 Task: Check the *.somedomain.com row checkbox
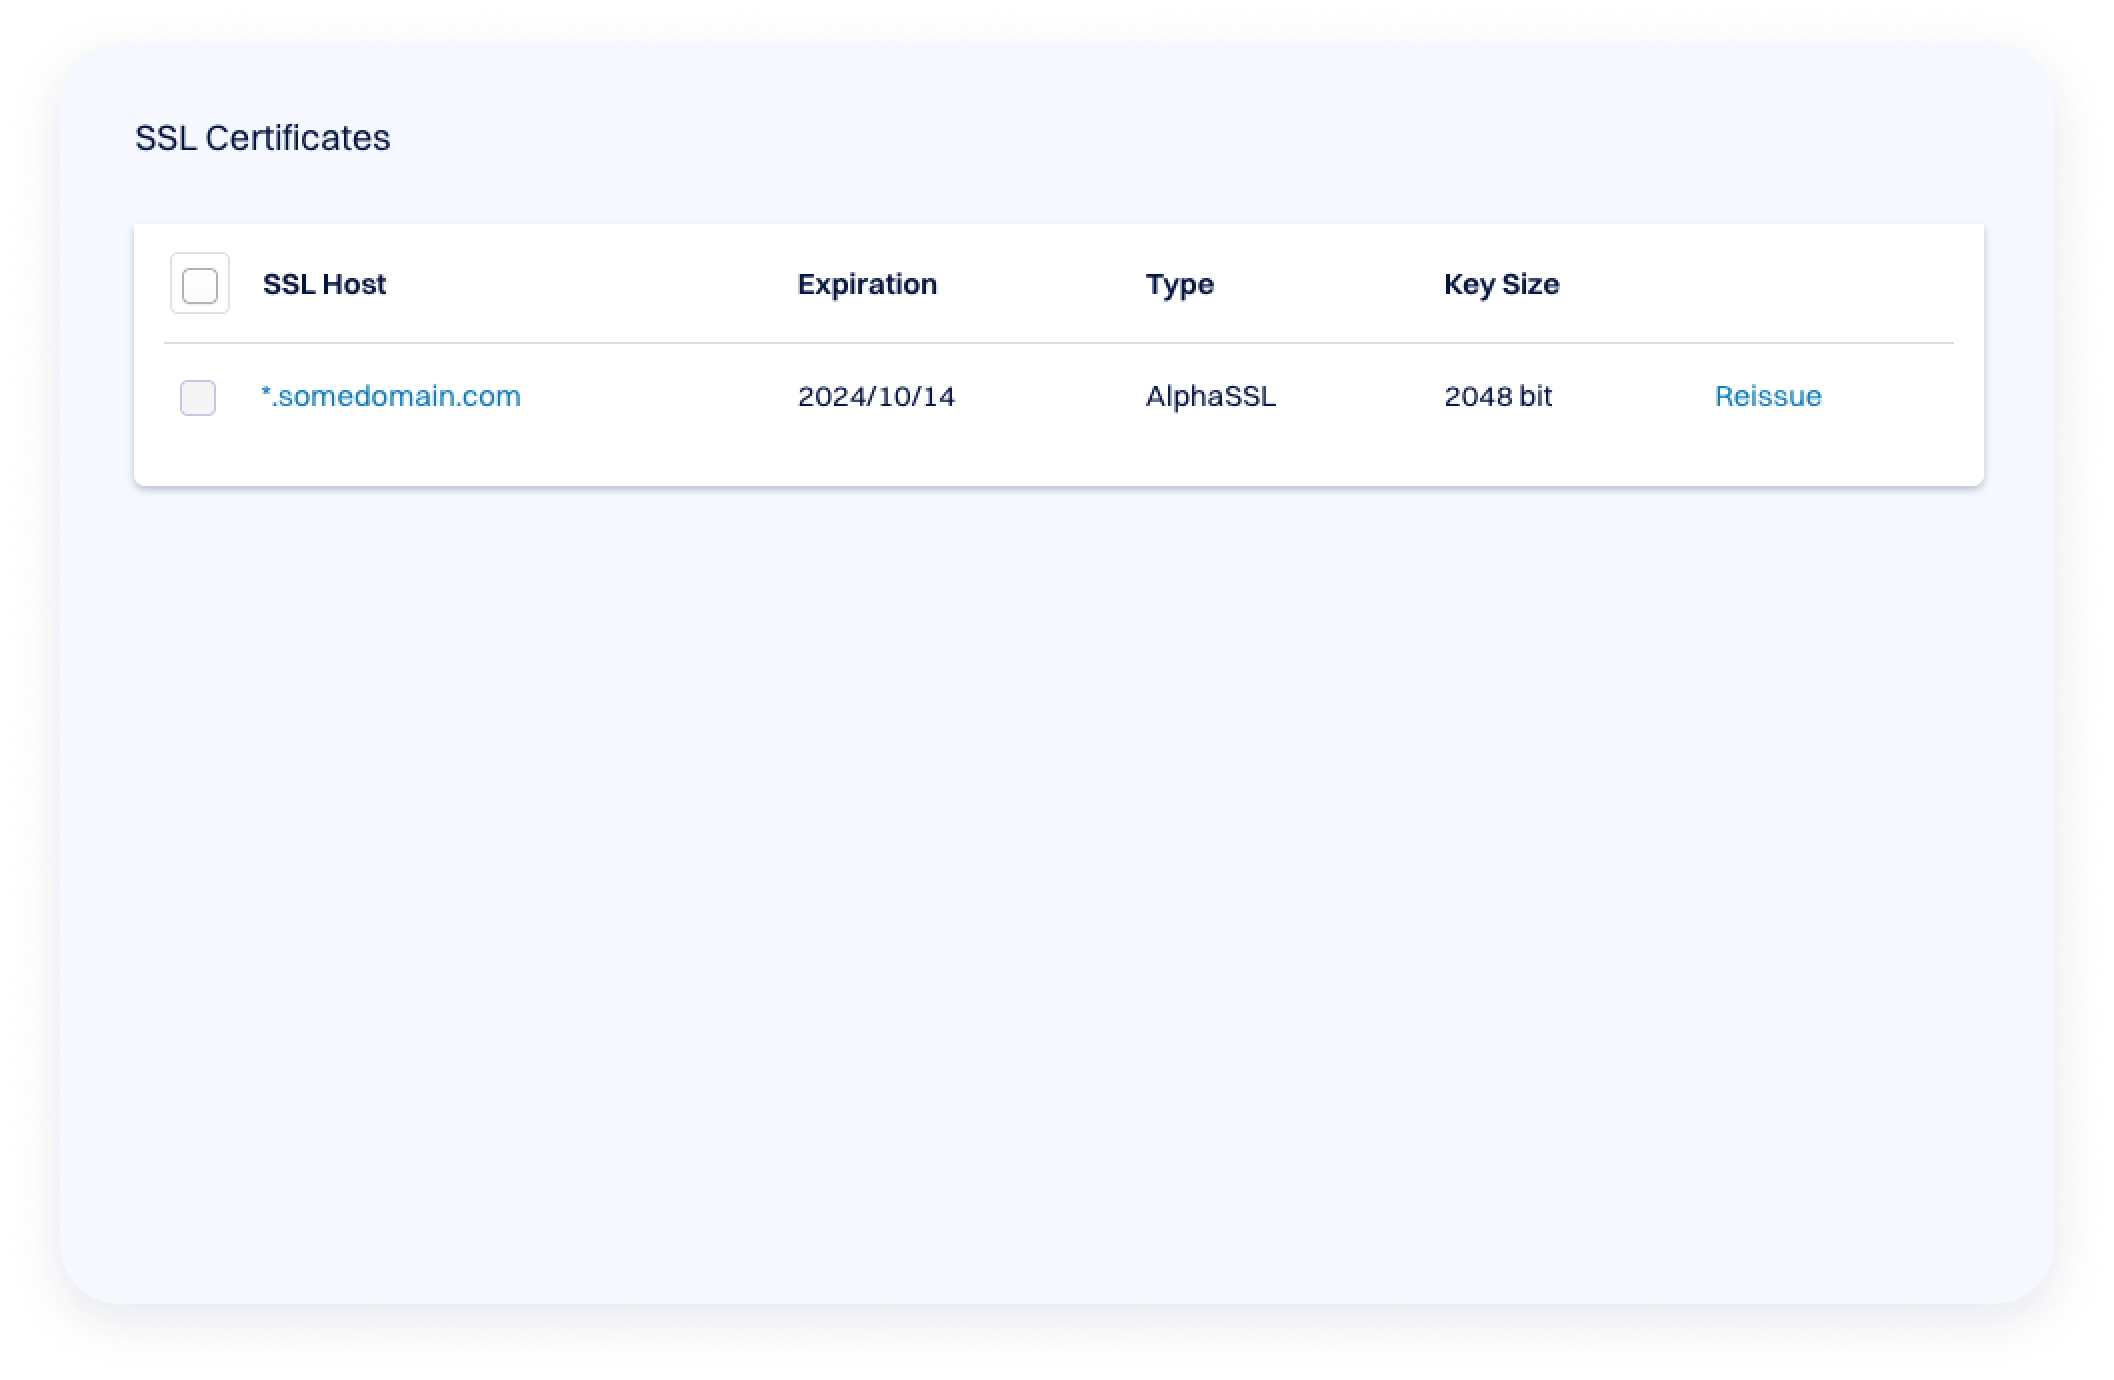pos(198,397)
